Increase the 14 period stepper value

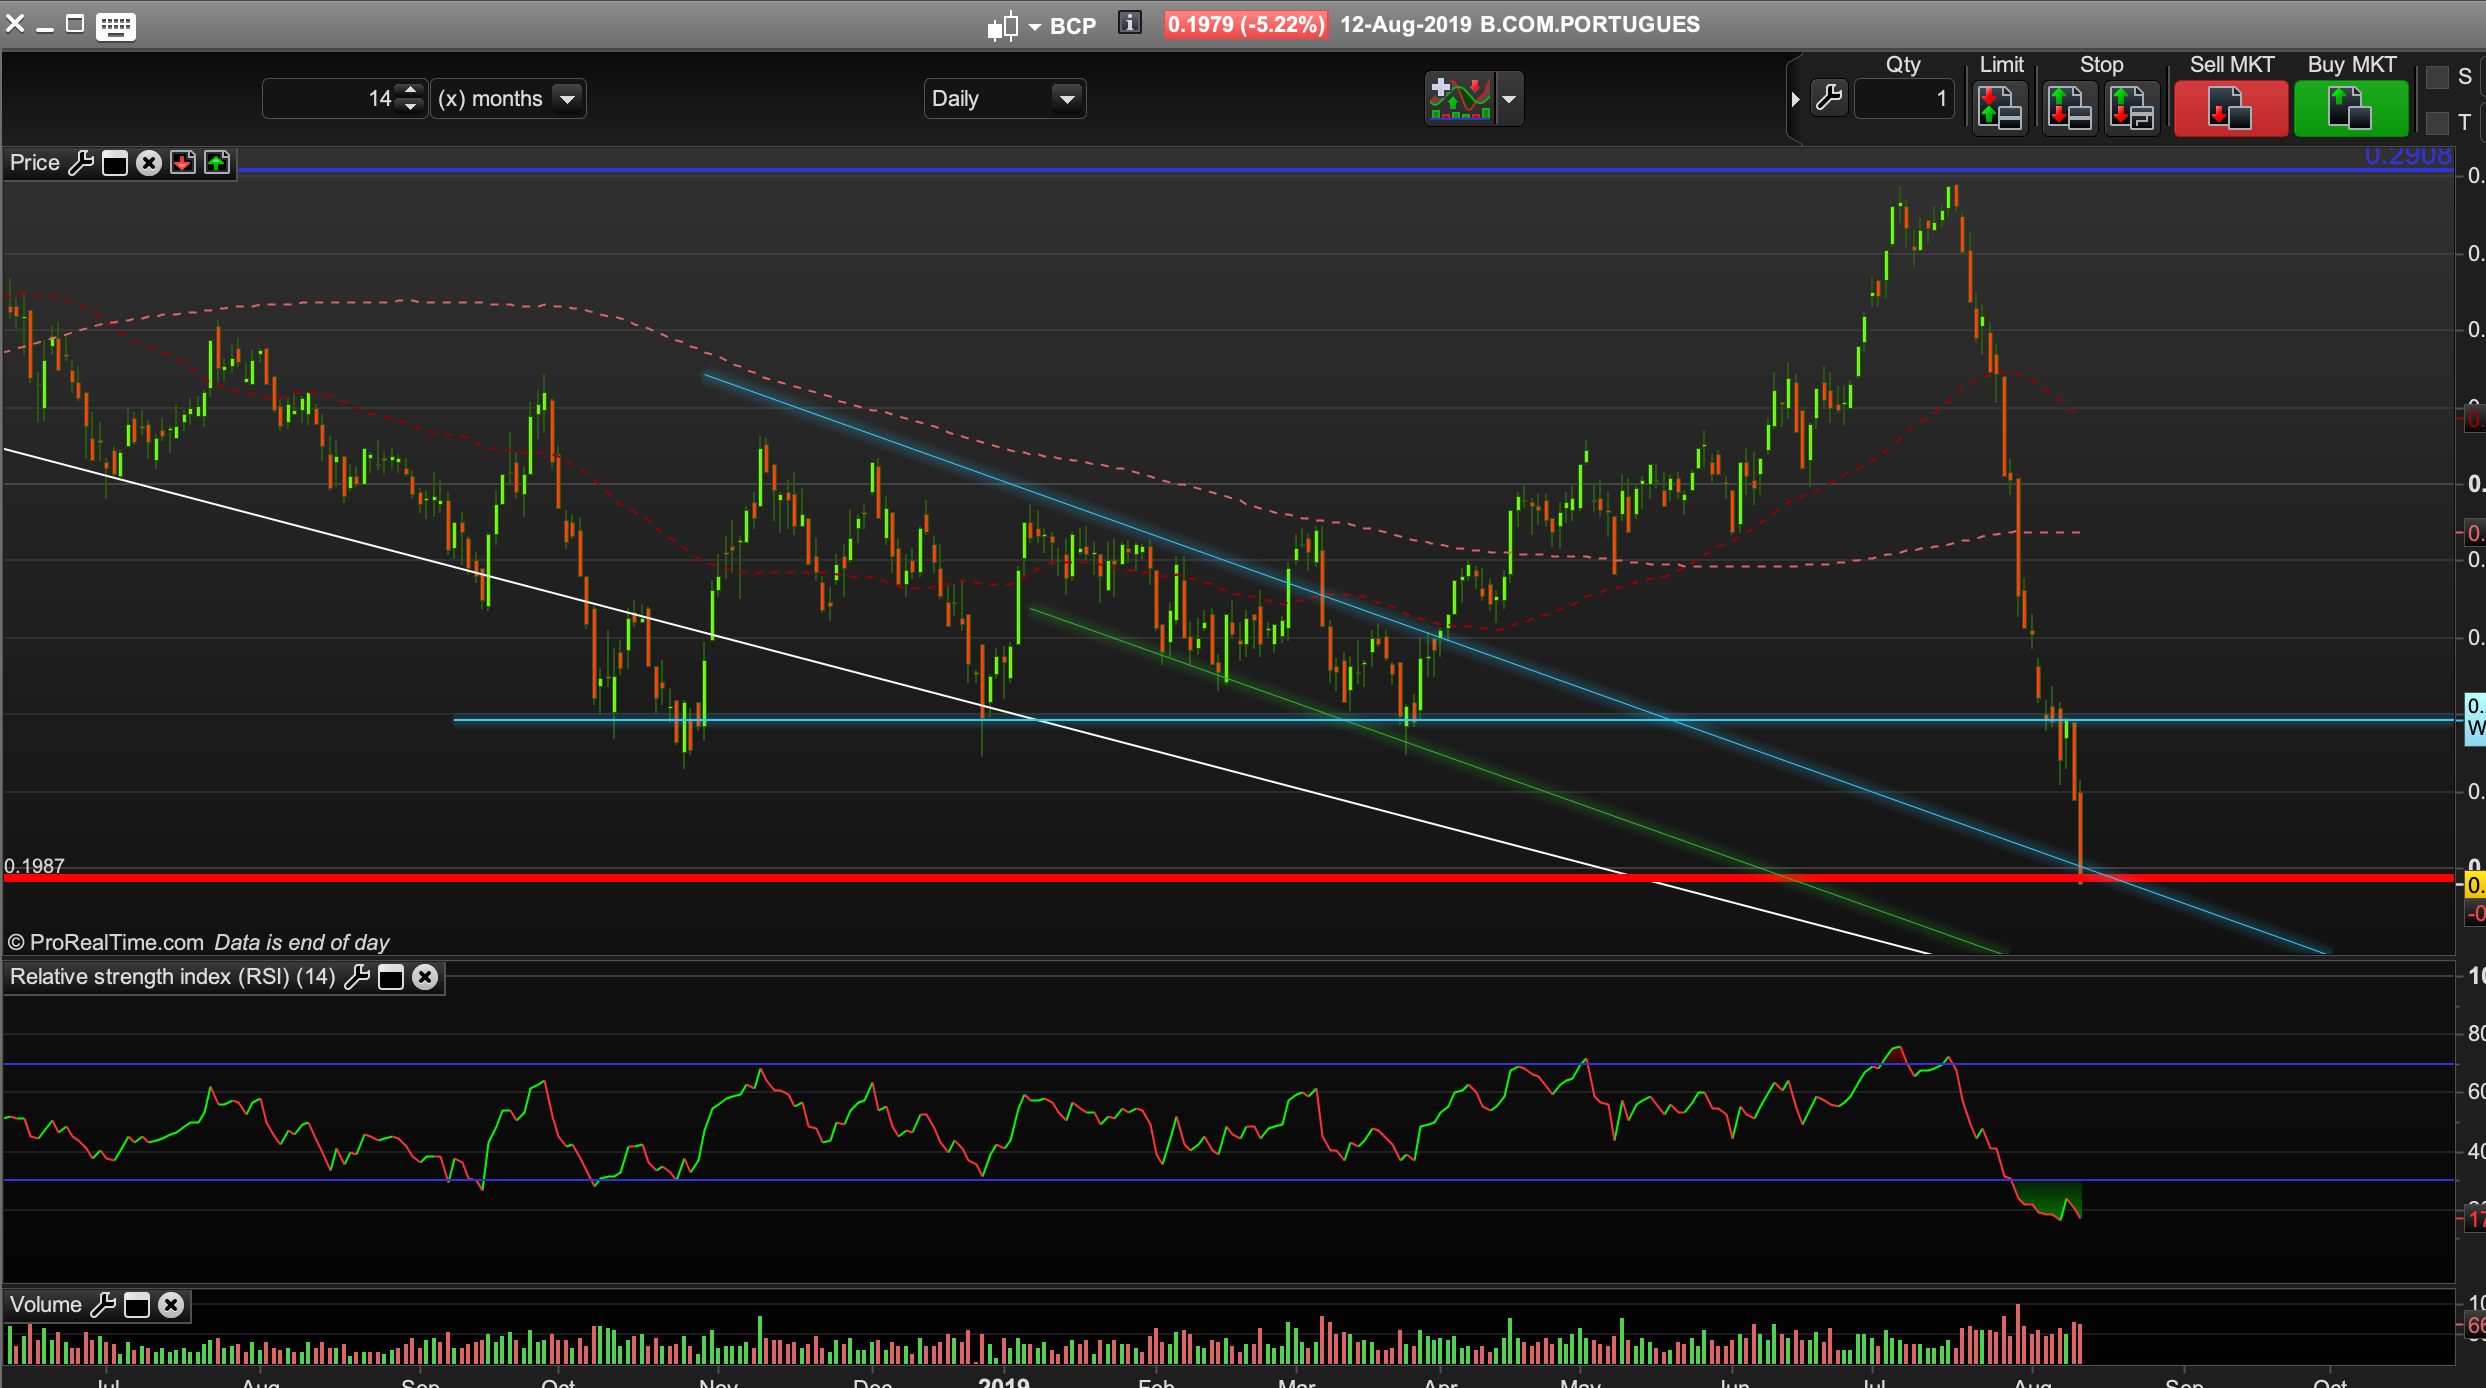(410, 90)
